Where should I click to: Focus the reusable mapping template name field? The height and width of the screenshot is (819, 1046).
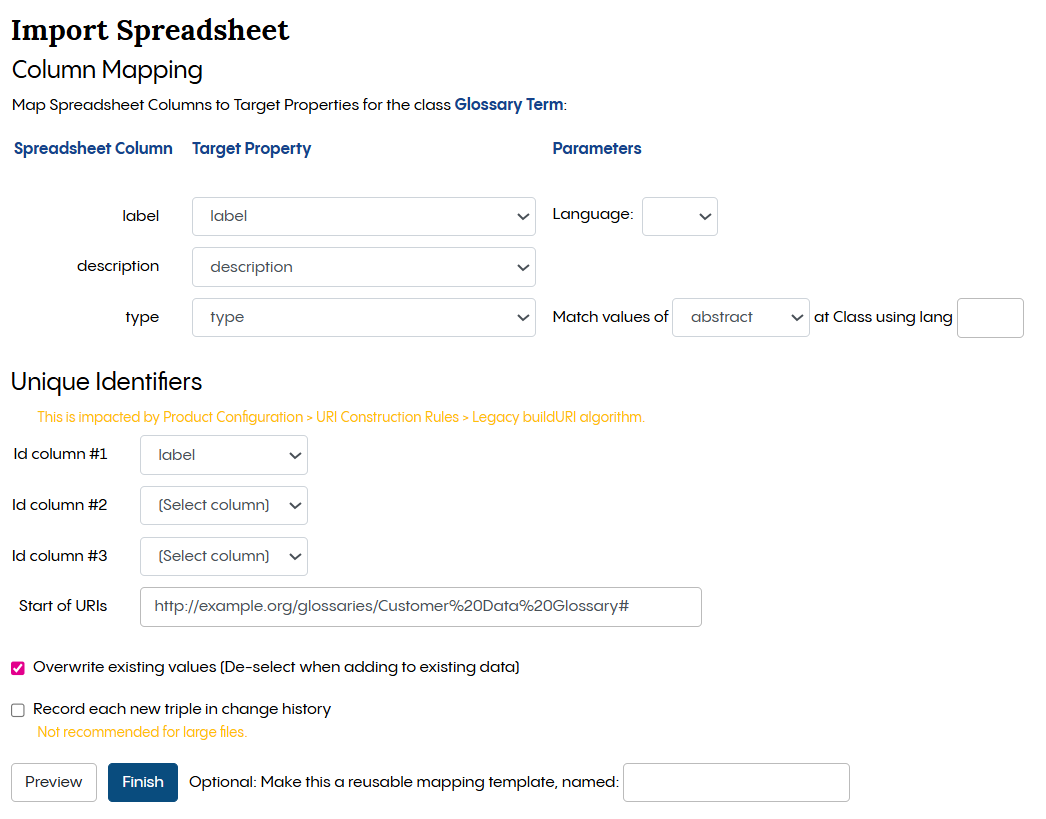click(736, 782)
